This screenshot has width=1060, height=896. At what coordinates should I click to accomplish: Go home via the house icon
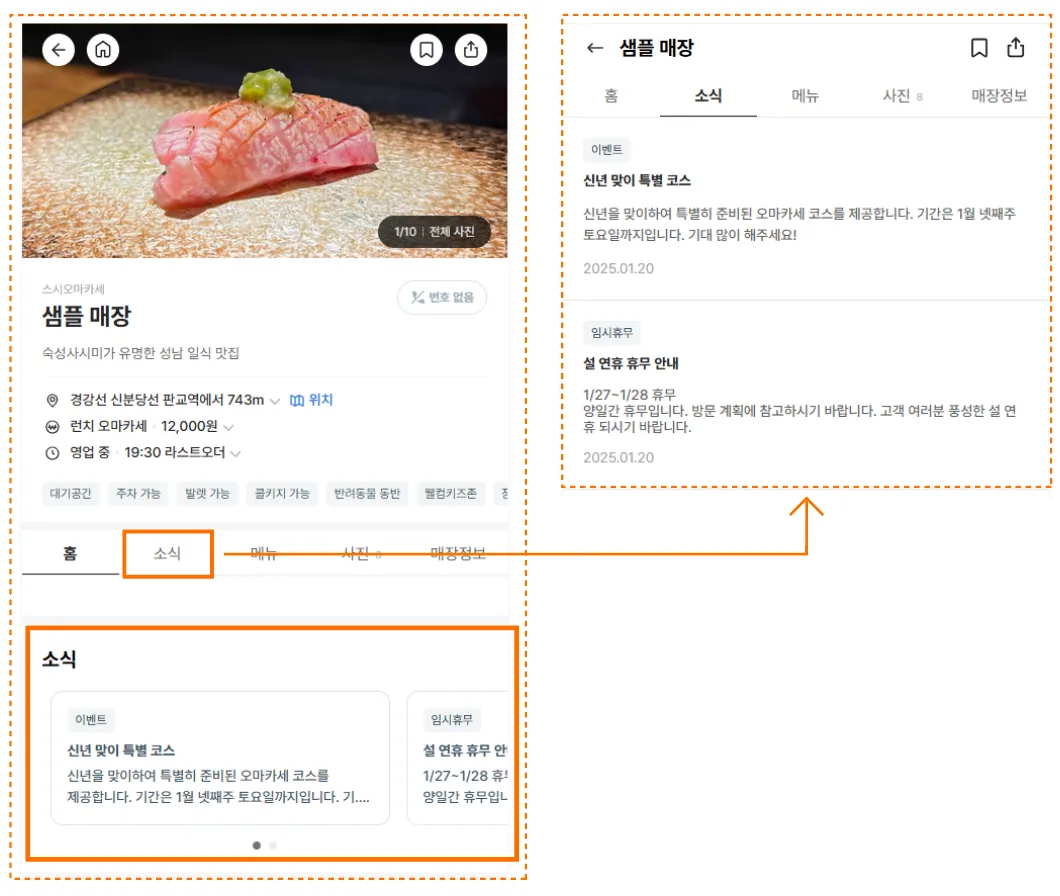point(103,50)
